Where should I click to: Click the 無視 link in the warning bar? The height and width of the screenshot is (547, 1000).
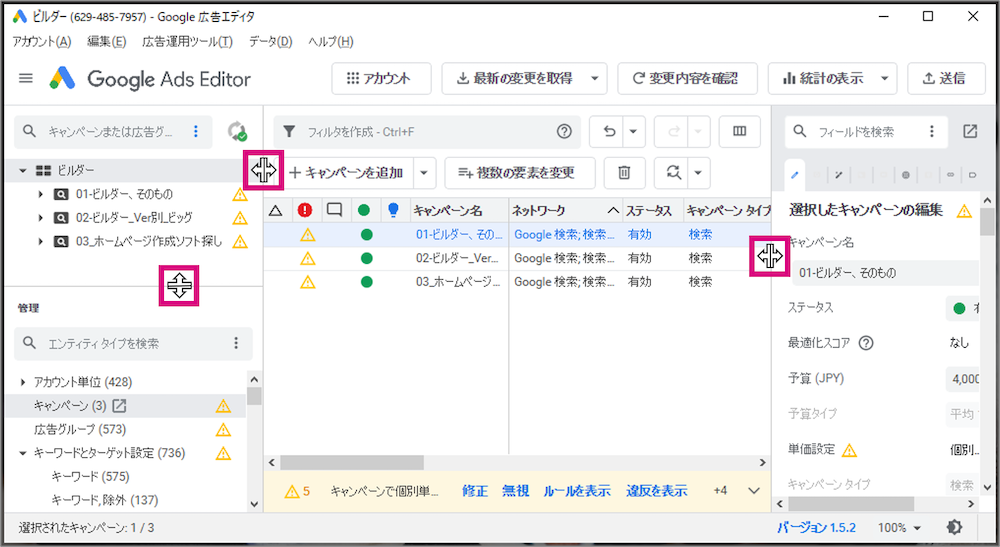[515, 490]
